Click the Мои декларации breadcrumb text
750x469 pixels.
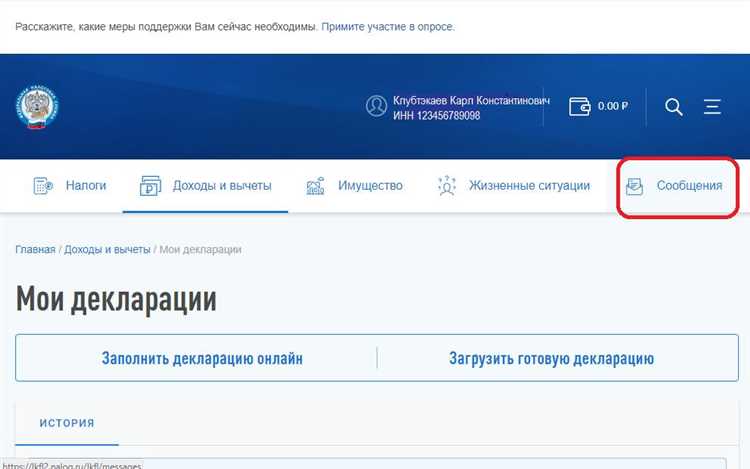[x=200, y=250]
